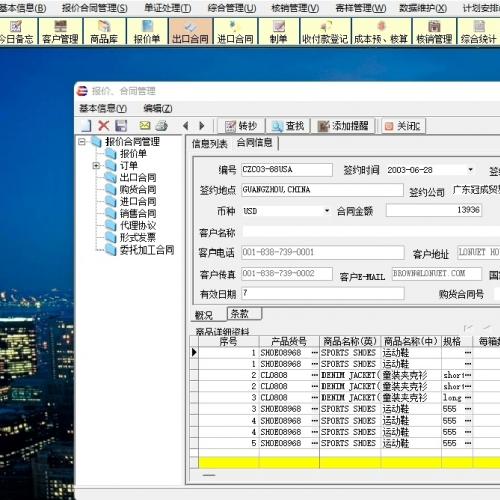Click the print icon

(x=162, y=126)
